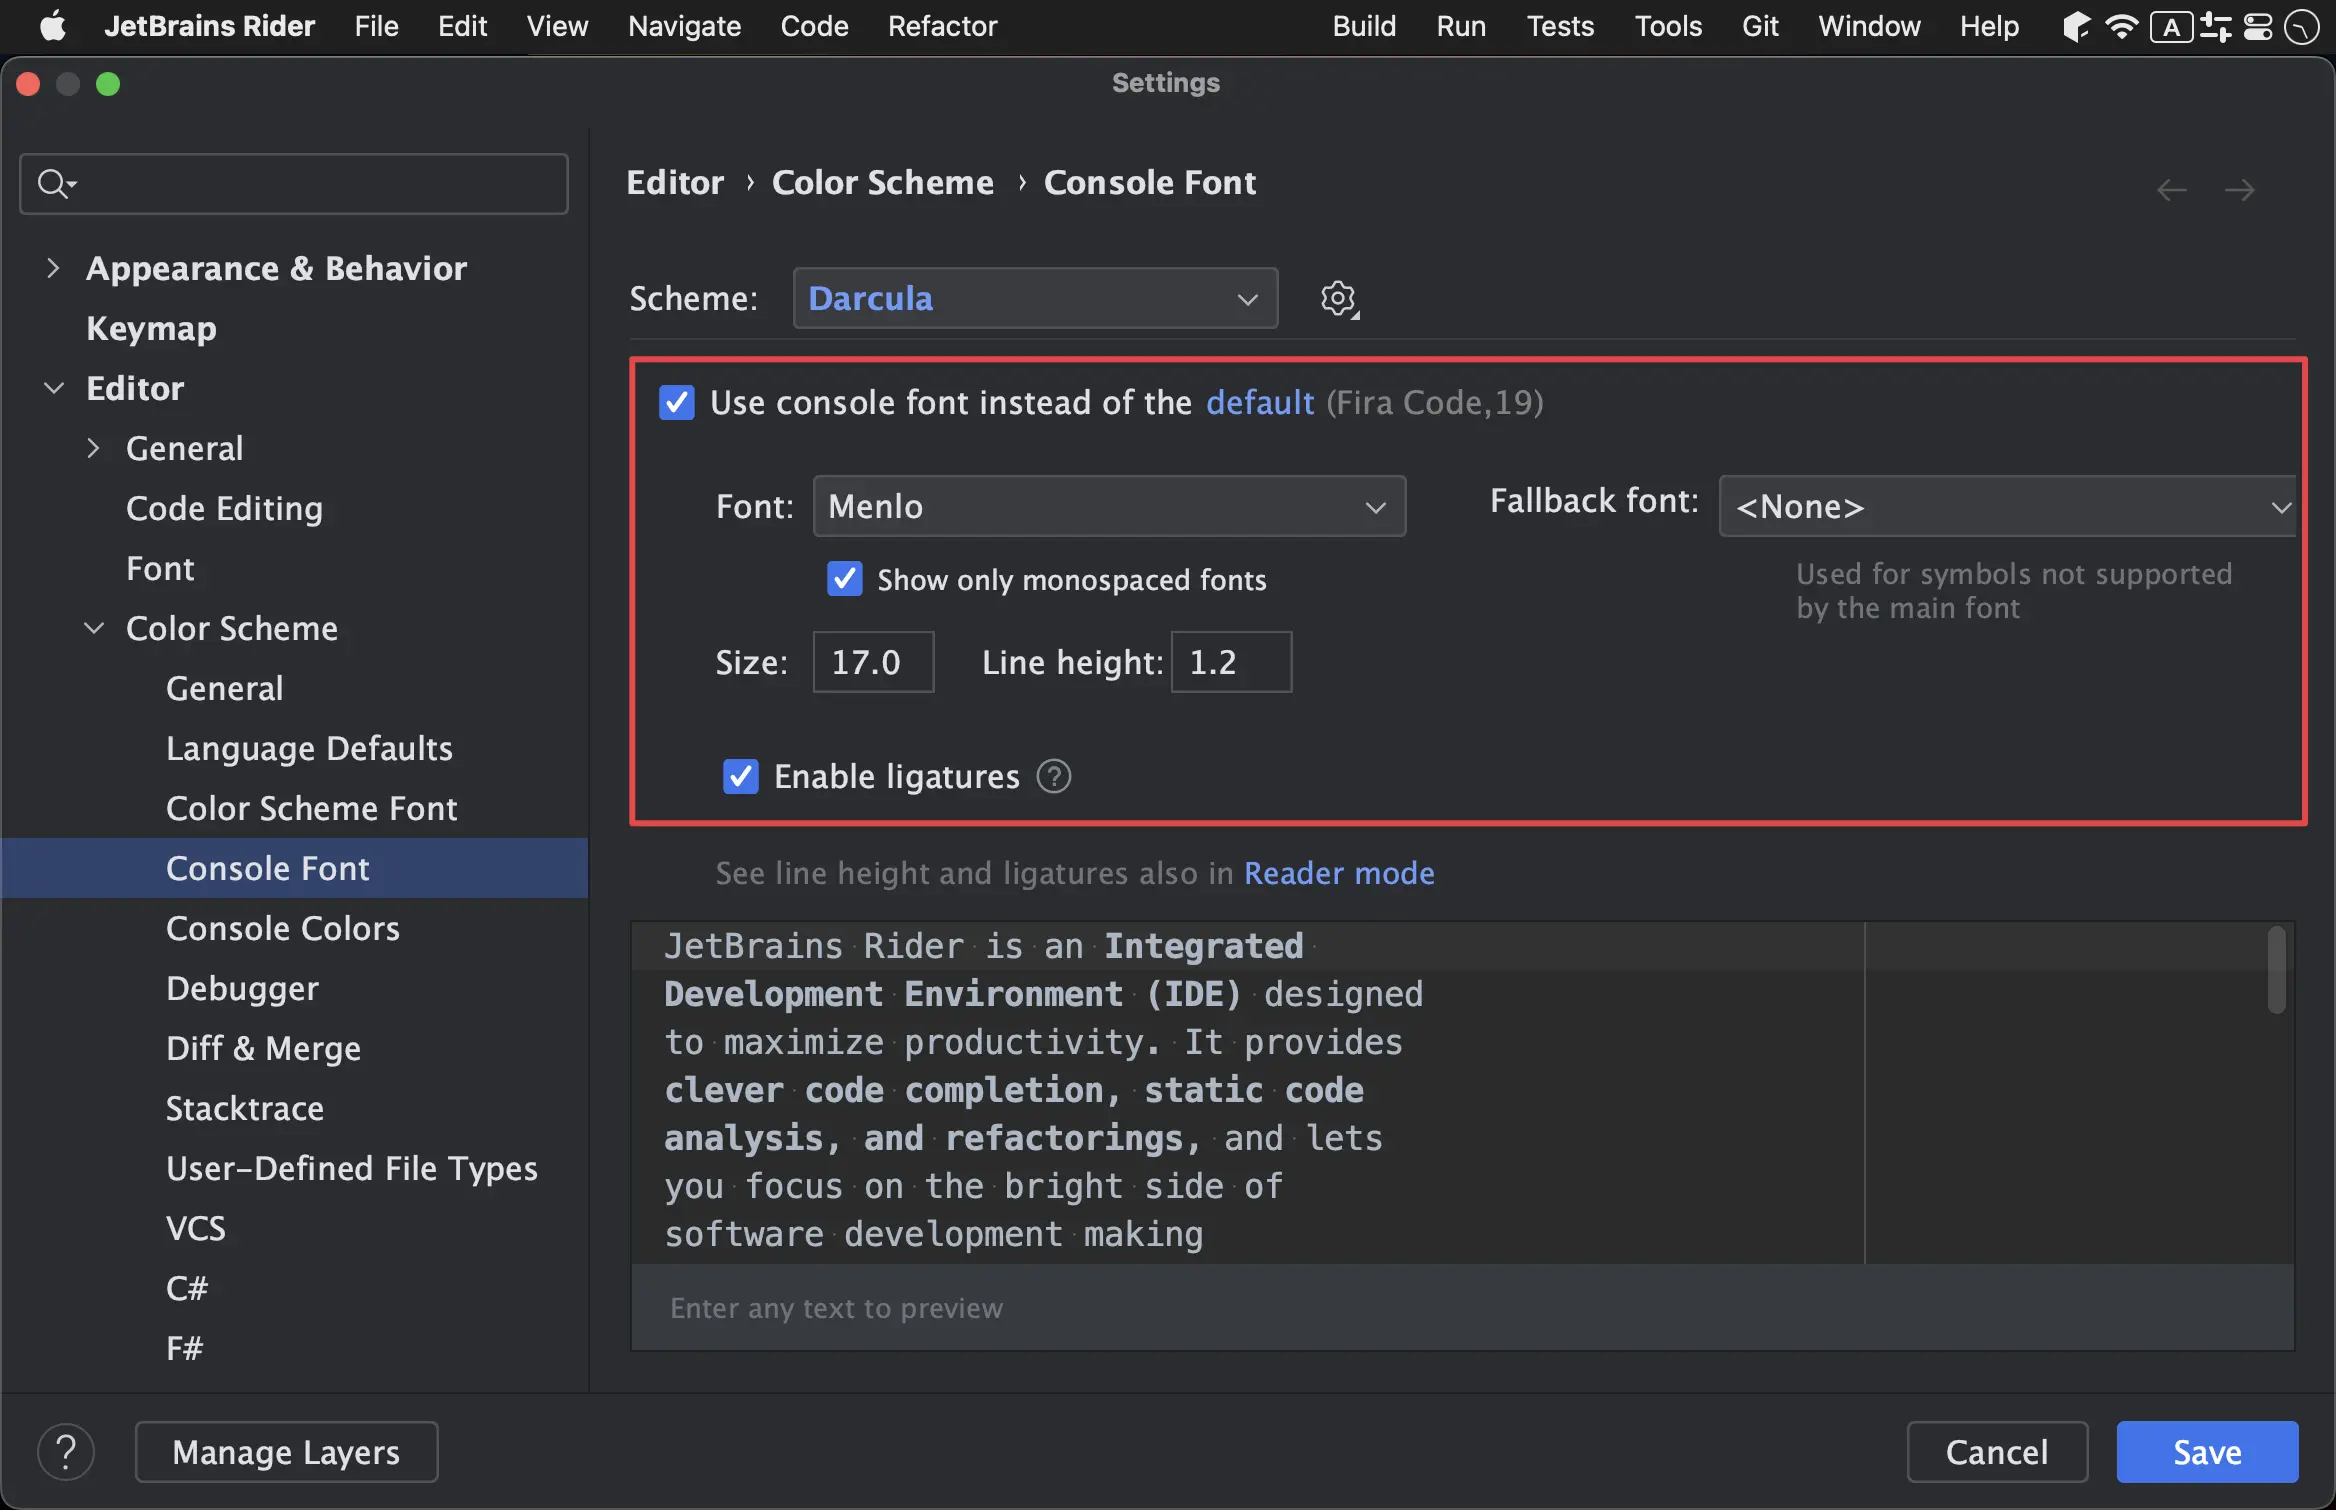
Task: Select Font under Editor
Action: point(160,568)
